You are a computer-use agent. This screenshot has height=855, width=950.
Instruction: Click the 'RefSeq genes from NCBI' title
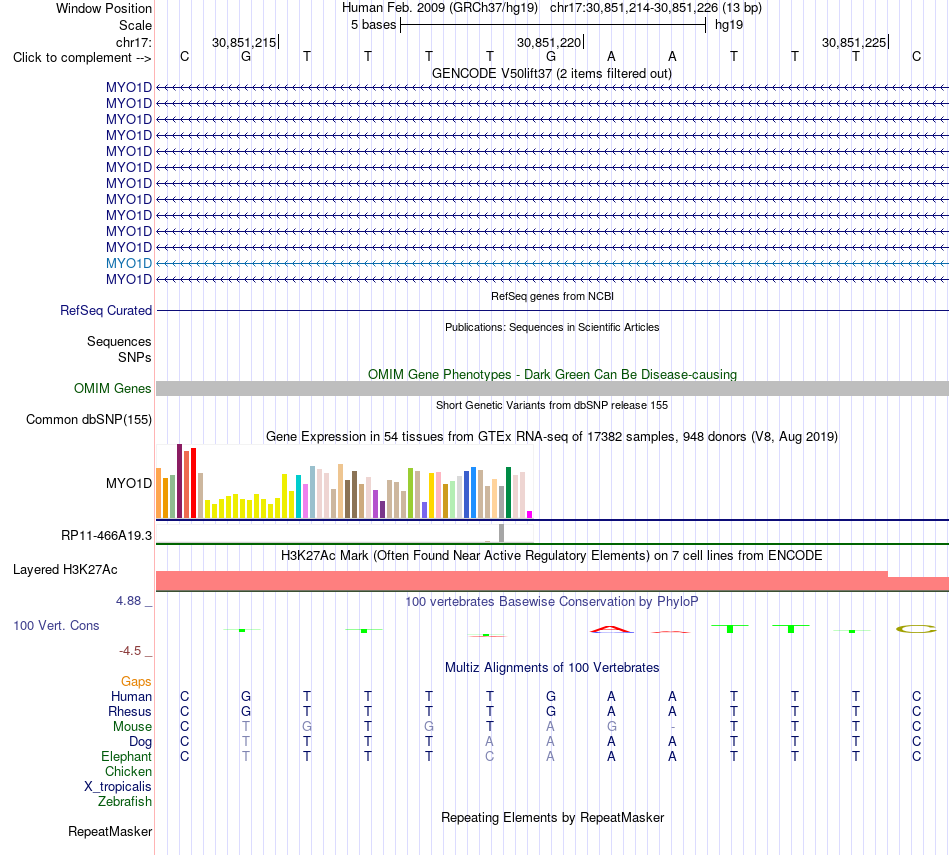click(x=552, y=296)
